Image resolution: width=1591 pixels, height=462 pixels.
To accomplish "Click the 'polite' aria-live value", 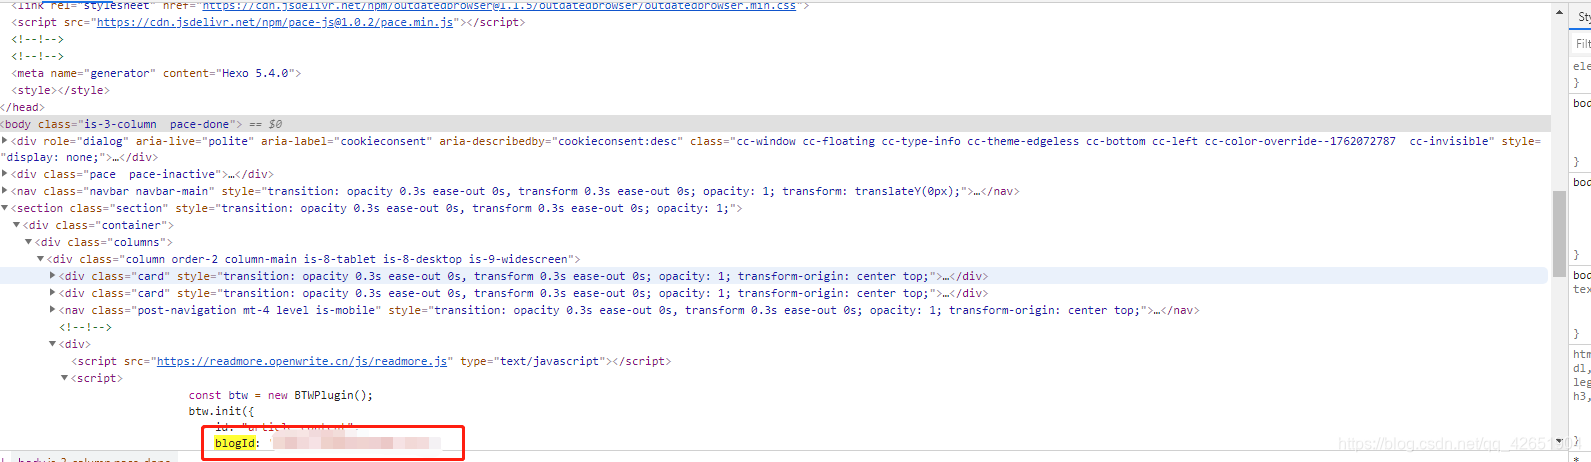I will [x=227, y=141].
